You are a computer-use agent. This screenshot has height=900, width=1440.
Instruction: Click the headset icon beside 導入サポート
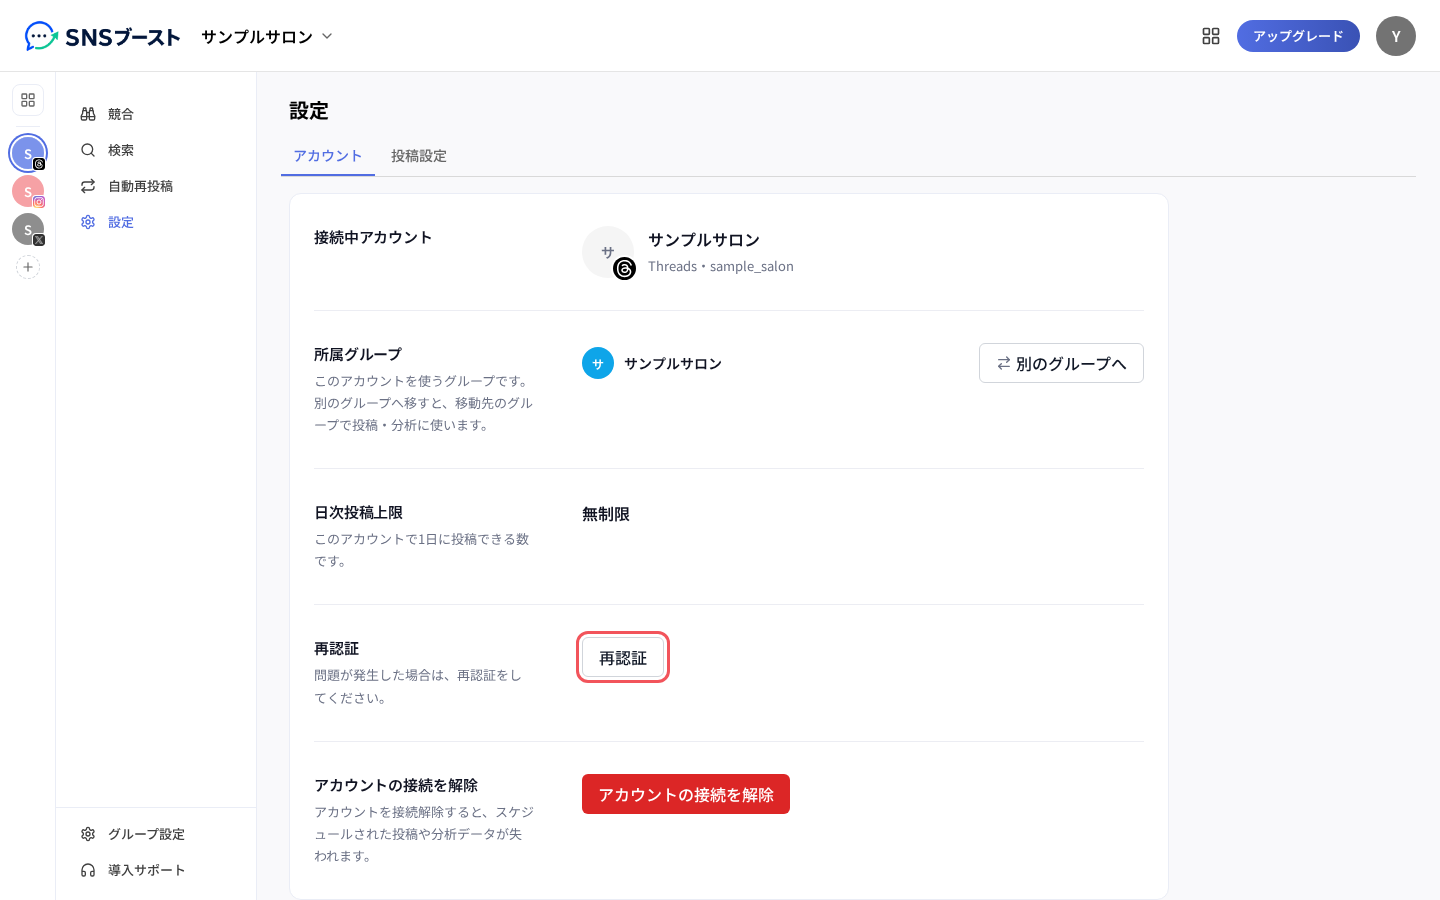[88, 870]
